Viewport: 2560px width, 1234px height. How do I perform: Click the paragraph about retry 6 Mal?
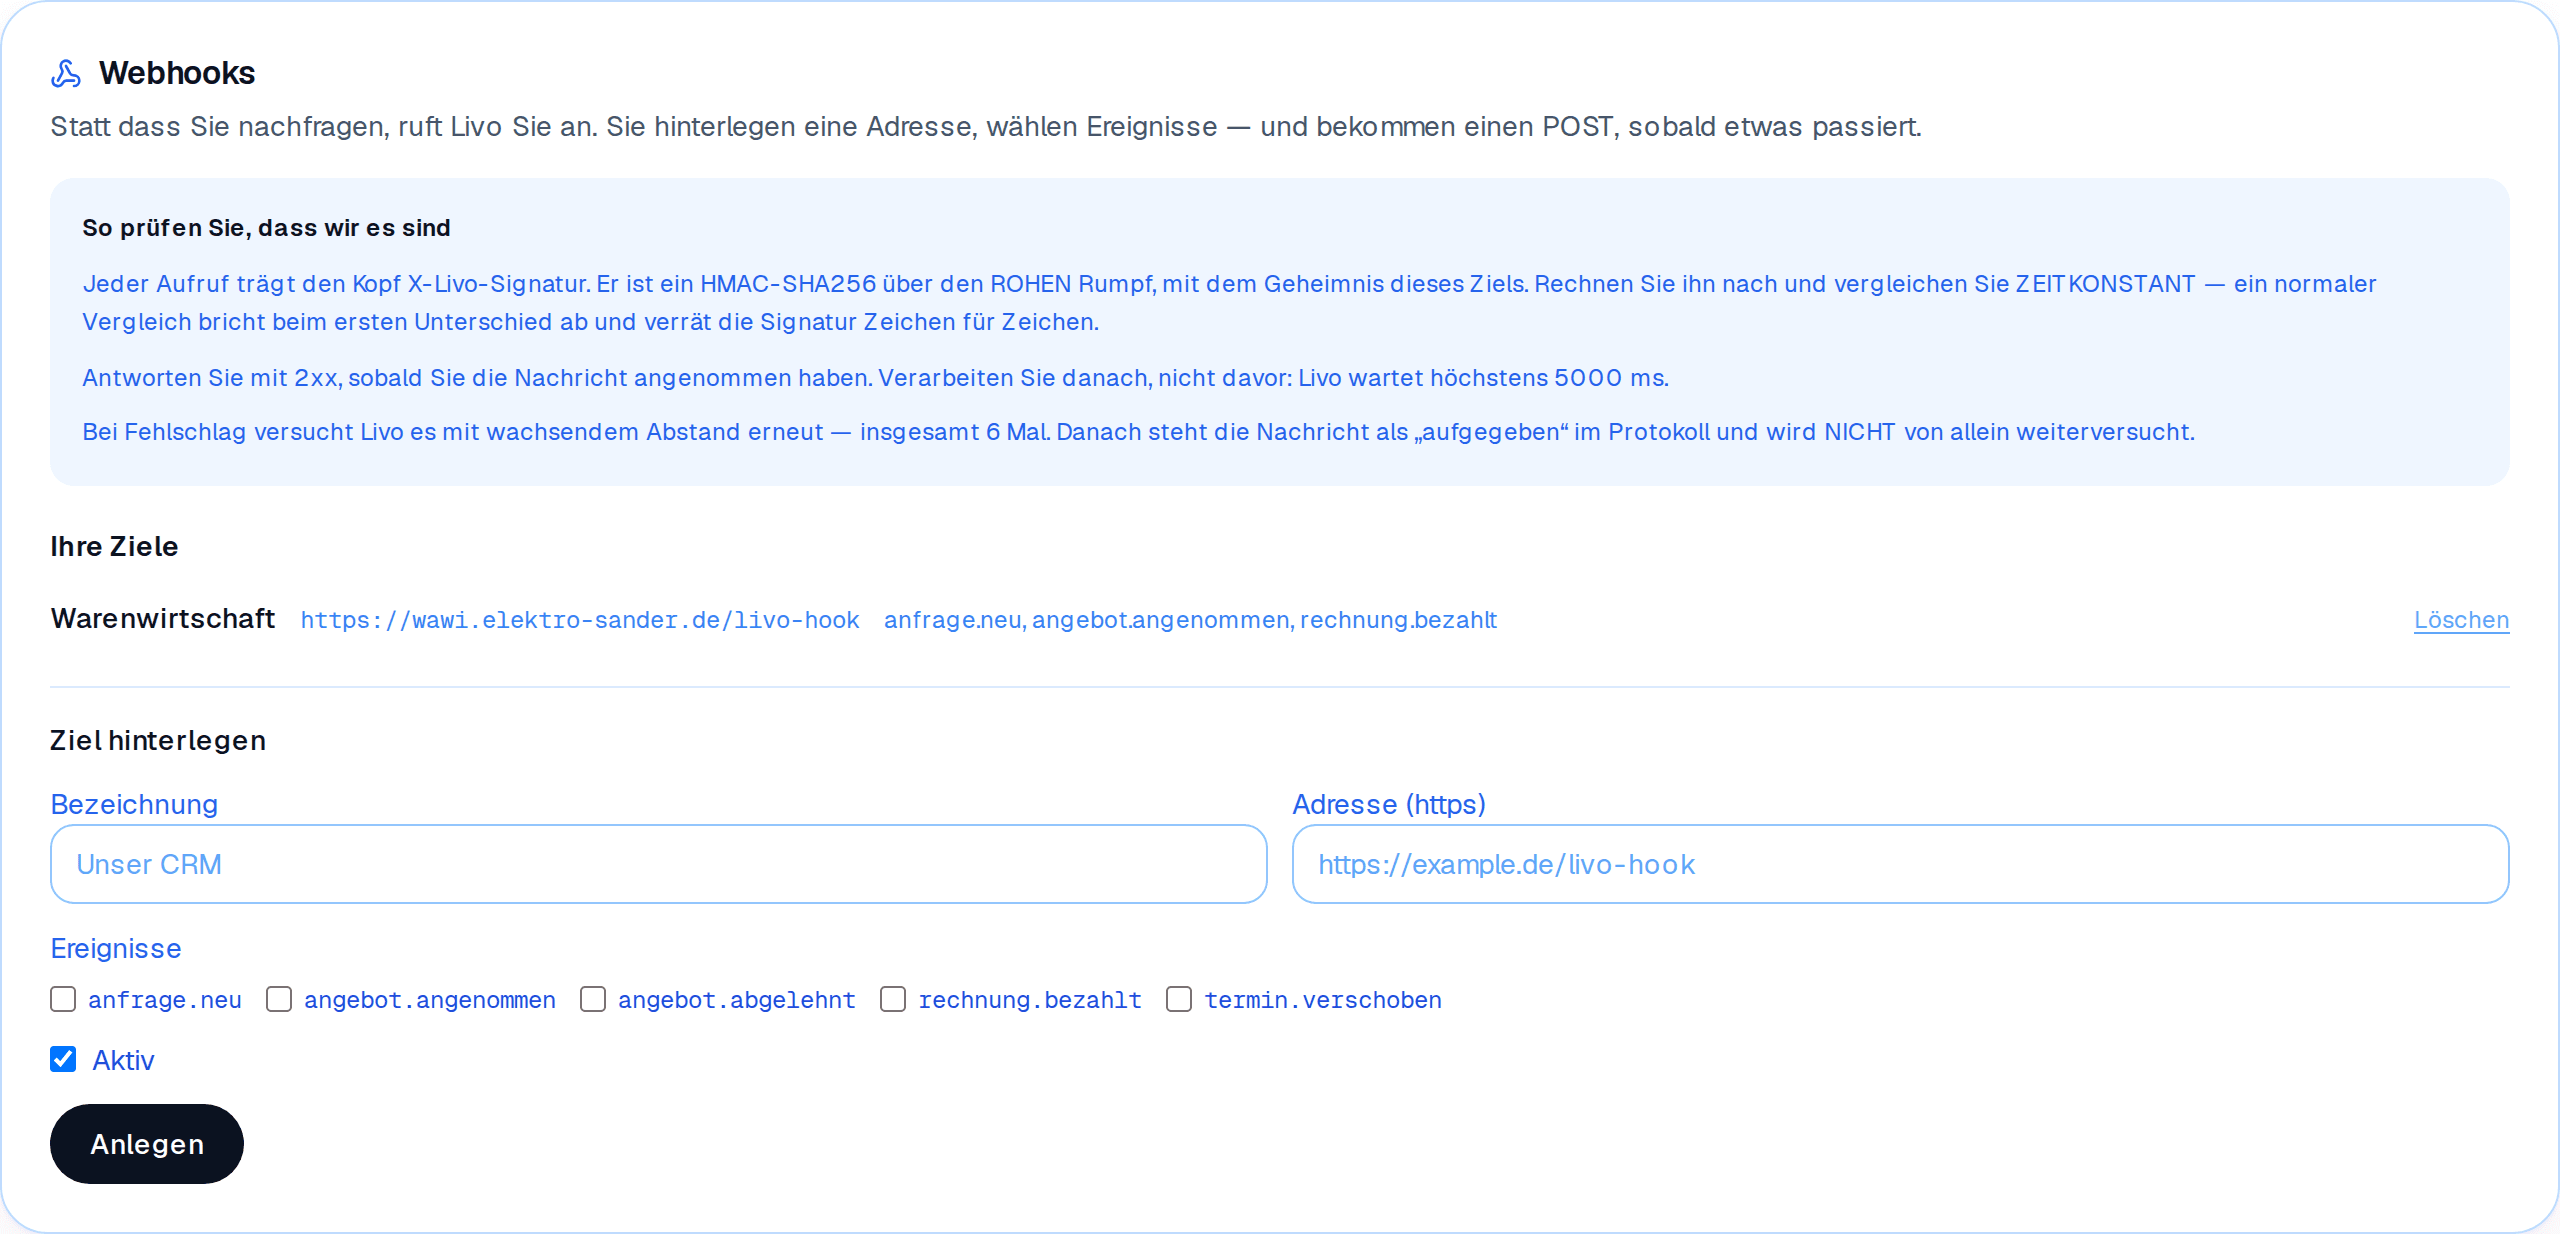pyautogui.click(x=1138, y=432)
